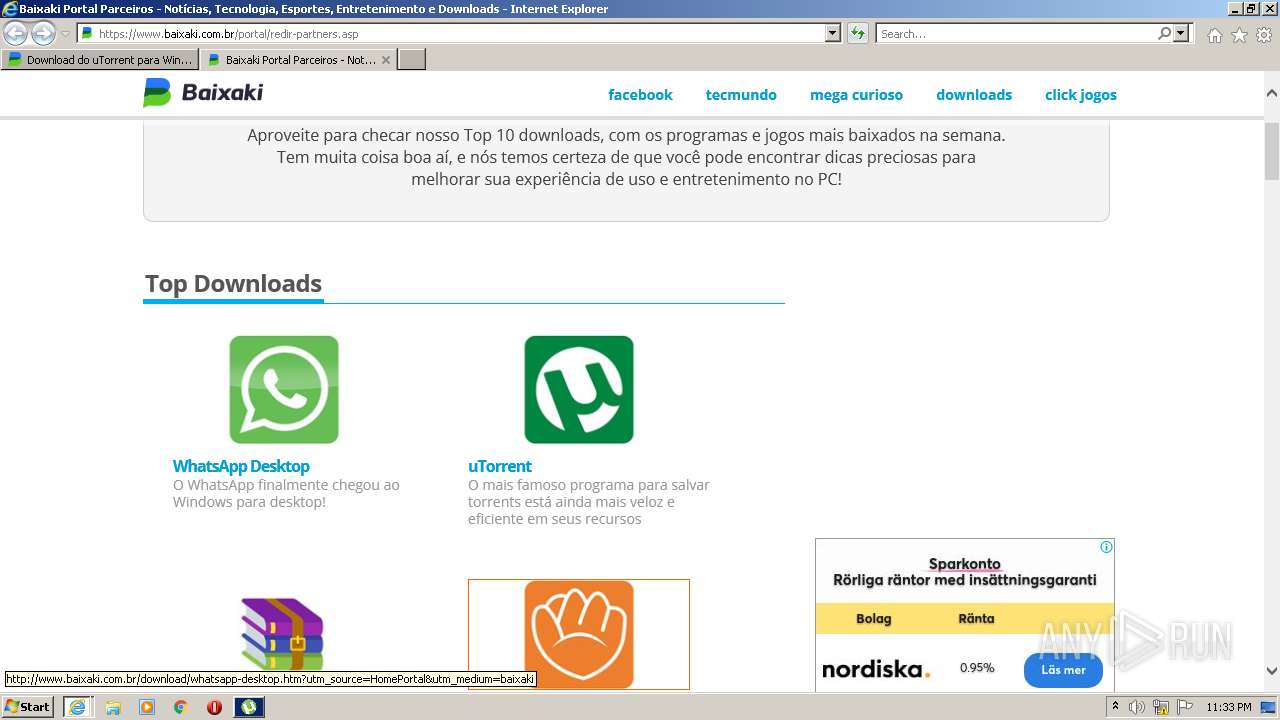Screen dimensions: 1280x720
Task: Open the media player taskbar icon
Action: point(147,707)
